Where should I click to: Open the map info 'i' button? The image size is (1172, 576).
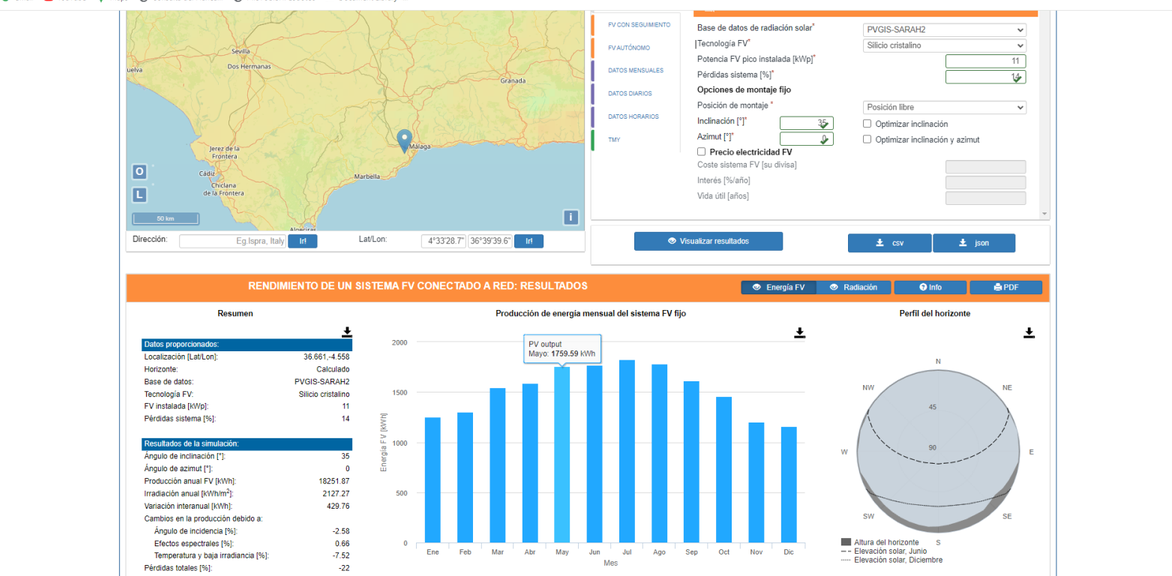coord(571,217)
